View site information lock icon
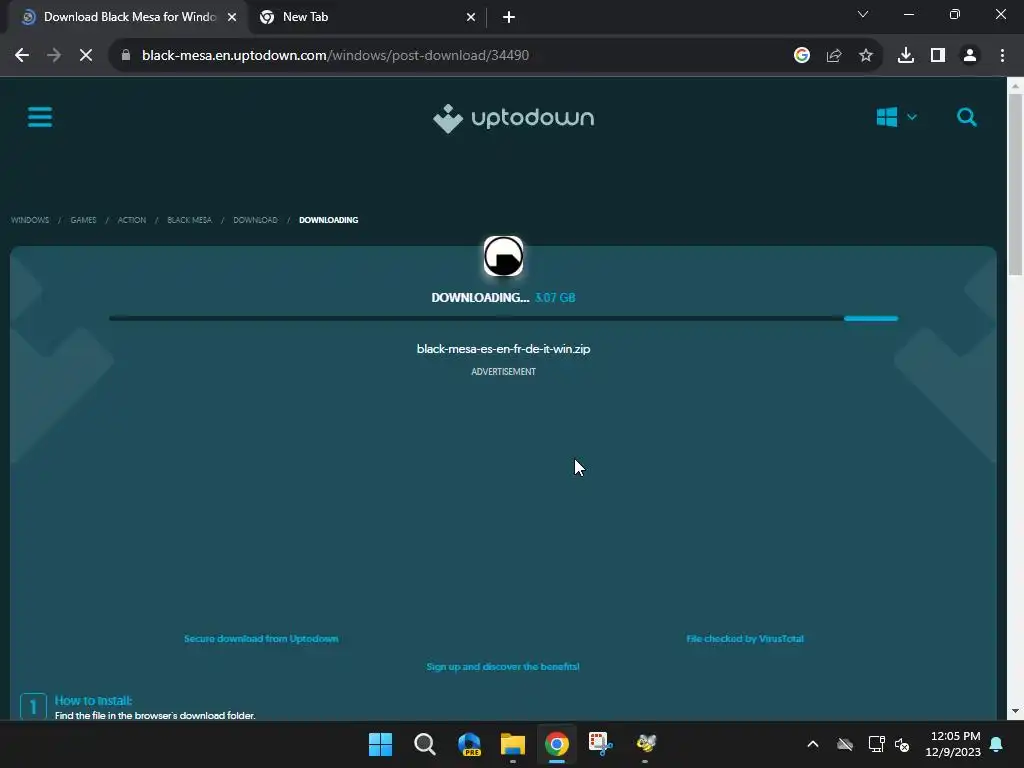Screen dimensions: 1024x768 pyautogui.click(x=126, y=56)
